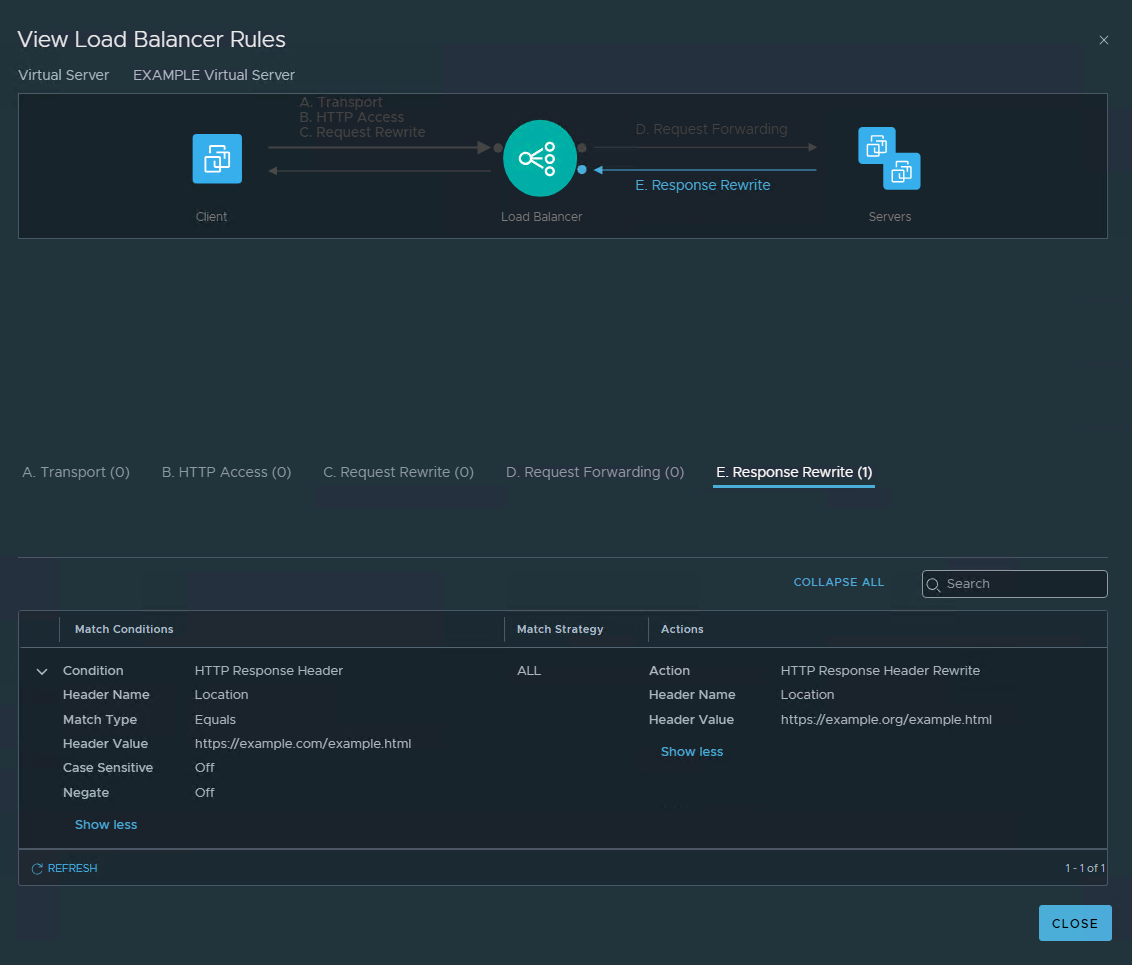Screen dimensions: 1132x965
Task: Click the Servers icon in the diagram
Action: tap(889, 158)
